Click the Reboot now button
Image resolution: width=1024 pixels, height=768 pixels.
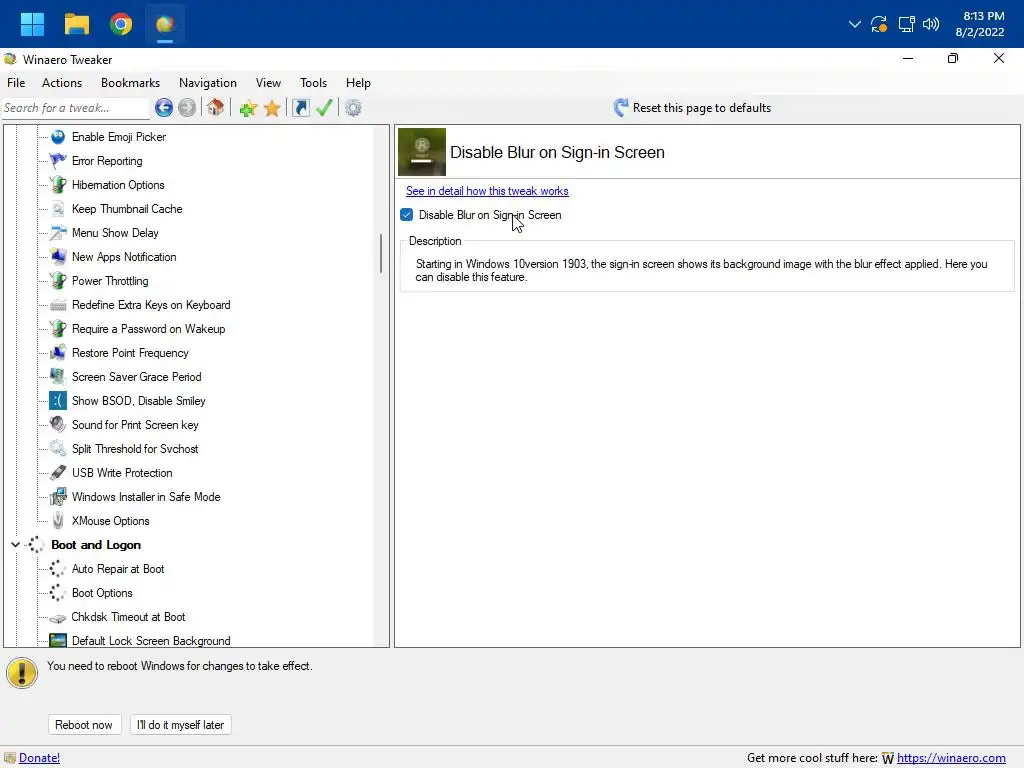pyautogui.click(x=84, y=725)
